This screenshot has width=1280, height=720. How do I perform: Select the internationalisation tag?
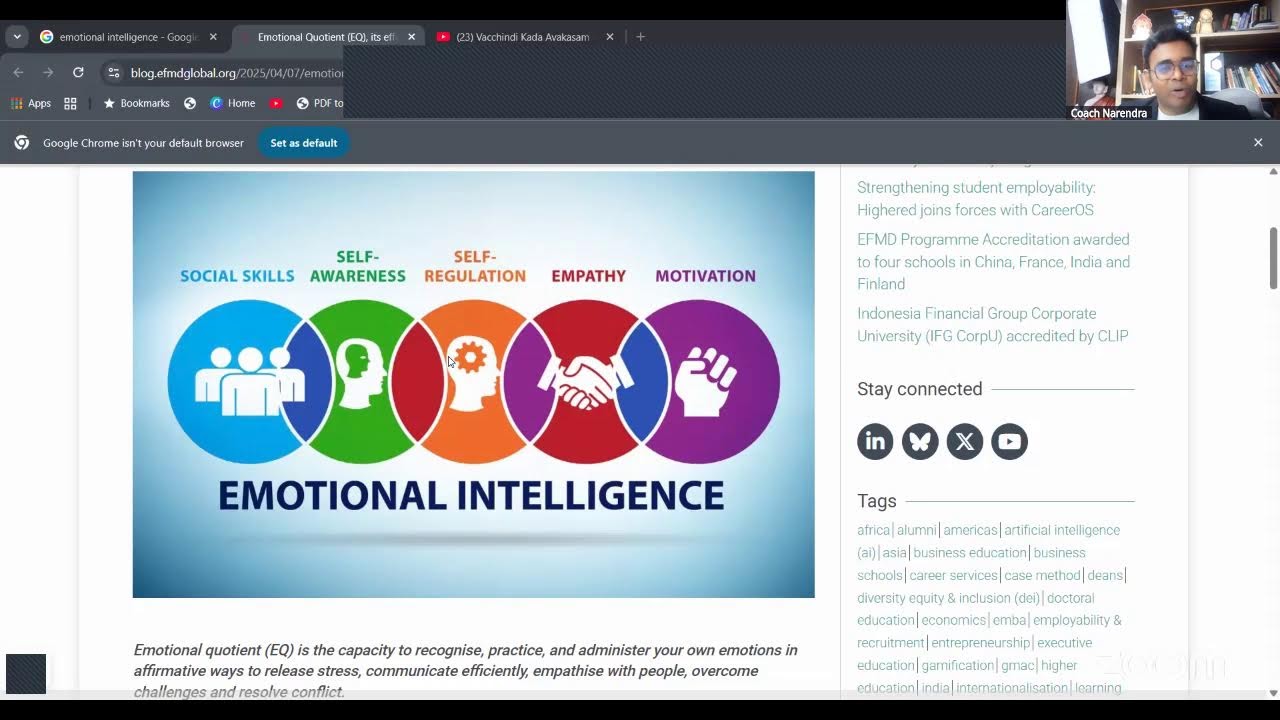pos(1012,688)
